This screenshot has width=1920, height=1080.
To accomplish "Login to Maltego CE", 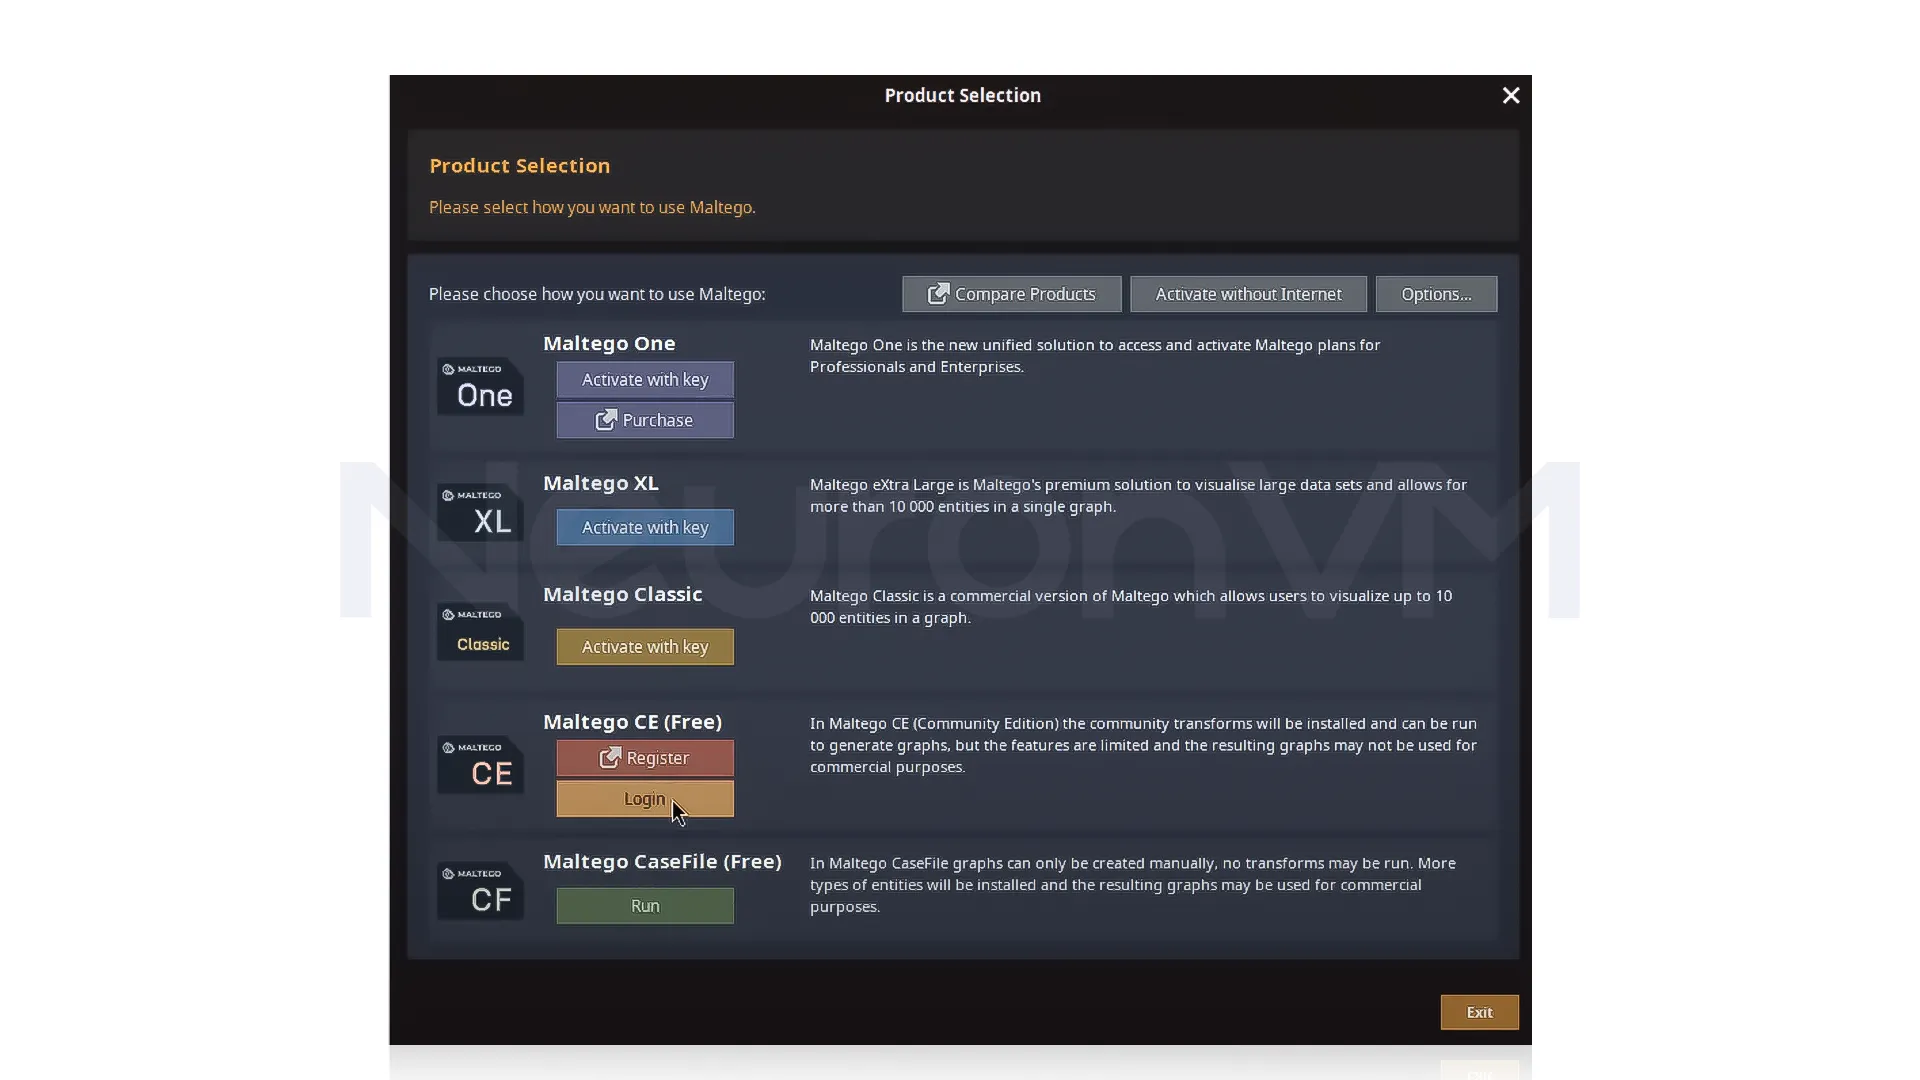I will (645, 799).
